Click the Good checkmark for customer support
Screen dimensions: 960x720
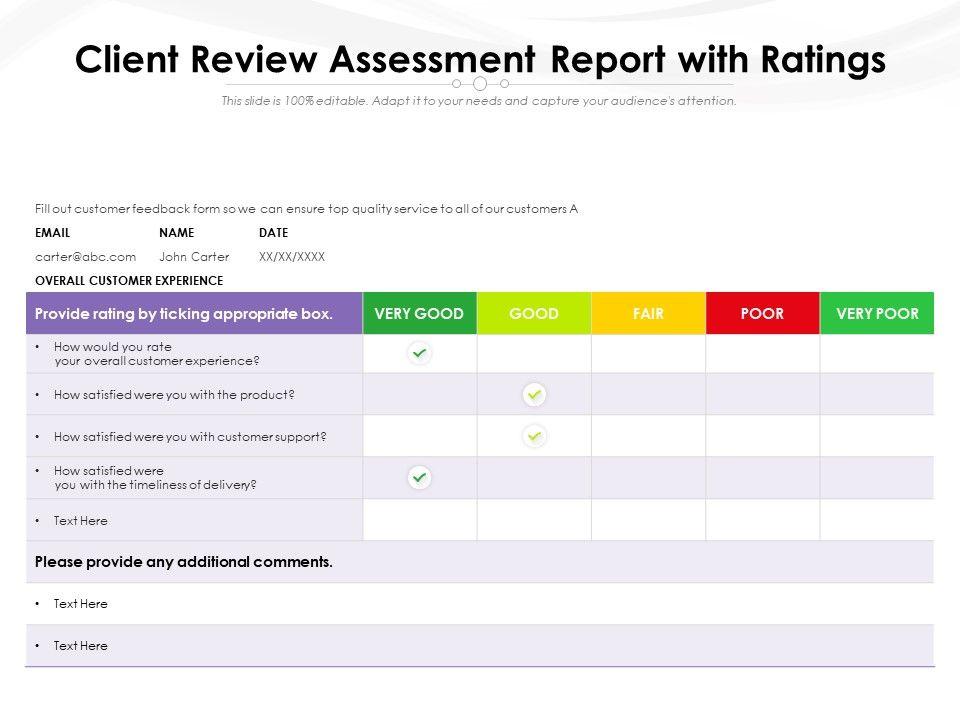535,436
